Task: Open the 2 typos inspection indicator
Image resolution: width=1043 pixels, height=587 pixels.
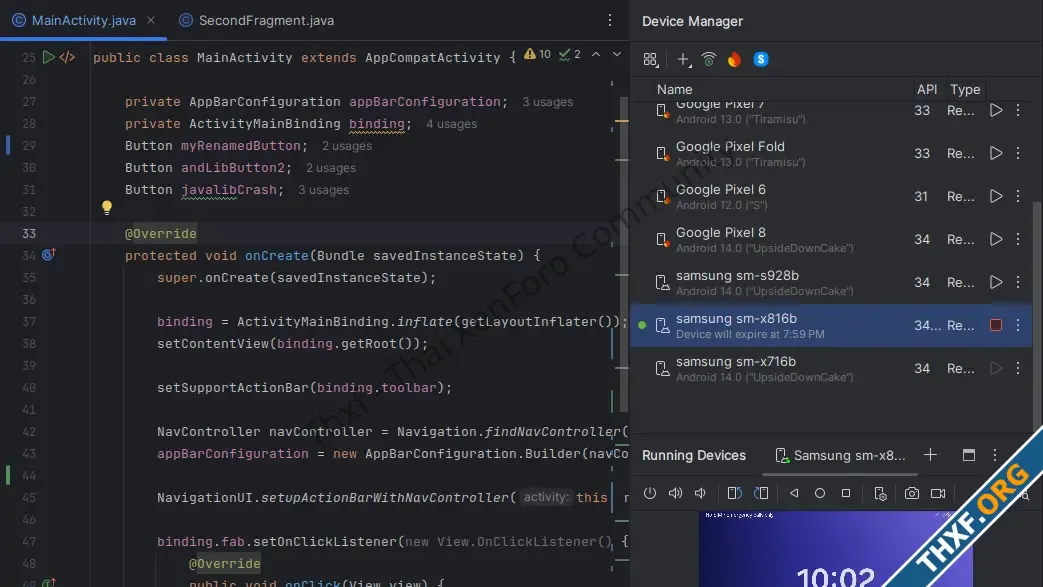Action: pyautogui.click(x=569, y=55)
